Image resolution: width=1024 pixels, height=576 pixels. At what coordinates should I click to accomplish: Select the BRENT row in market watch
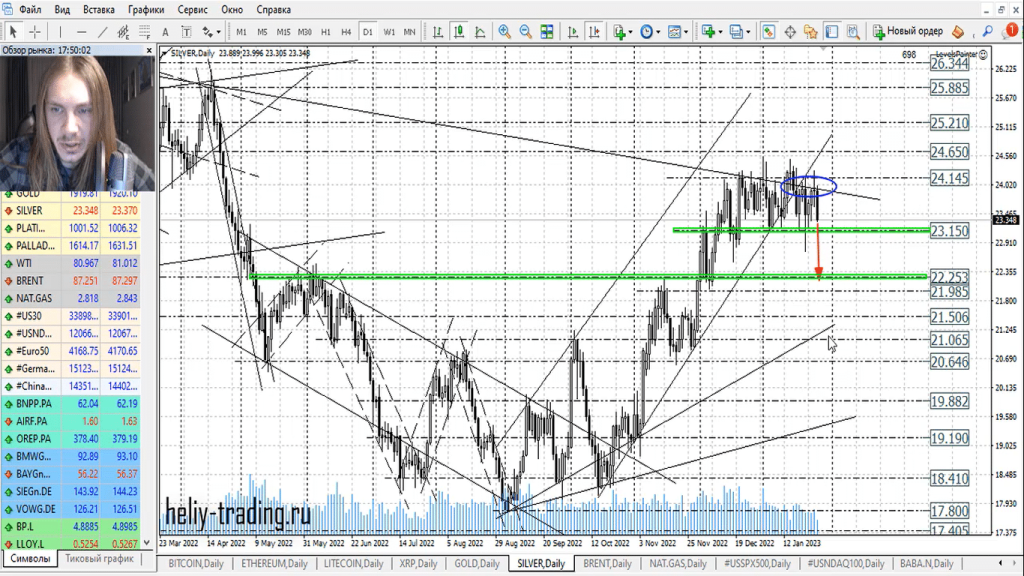pyautogui.click(x=28, y=282)
